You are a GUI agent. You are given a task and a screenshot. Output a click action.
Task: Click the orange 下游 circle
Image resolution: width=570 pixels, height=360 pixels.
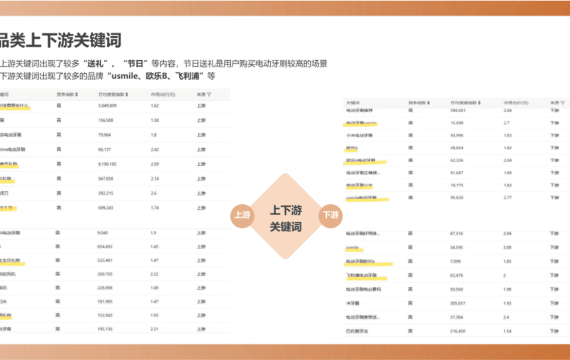[330, 215]
